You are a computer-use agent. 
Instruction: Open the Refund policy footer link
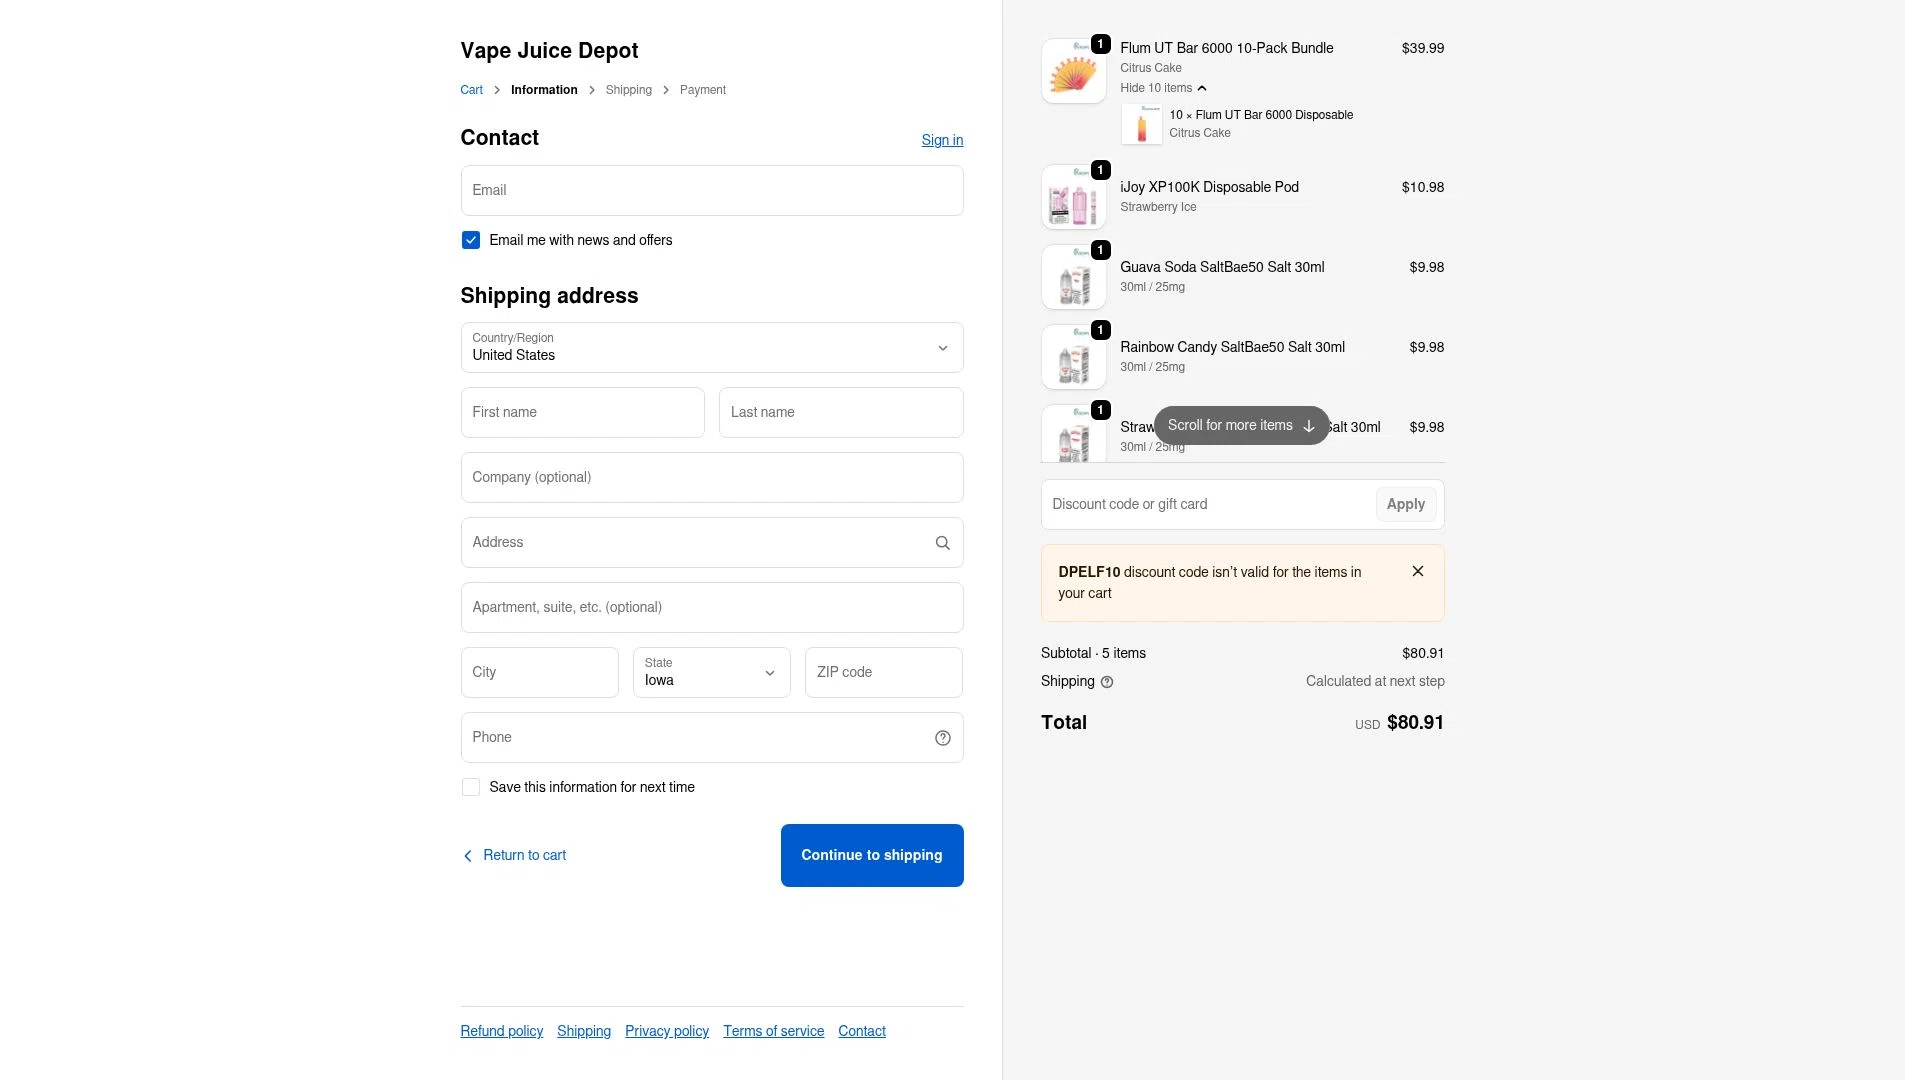501,1031
